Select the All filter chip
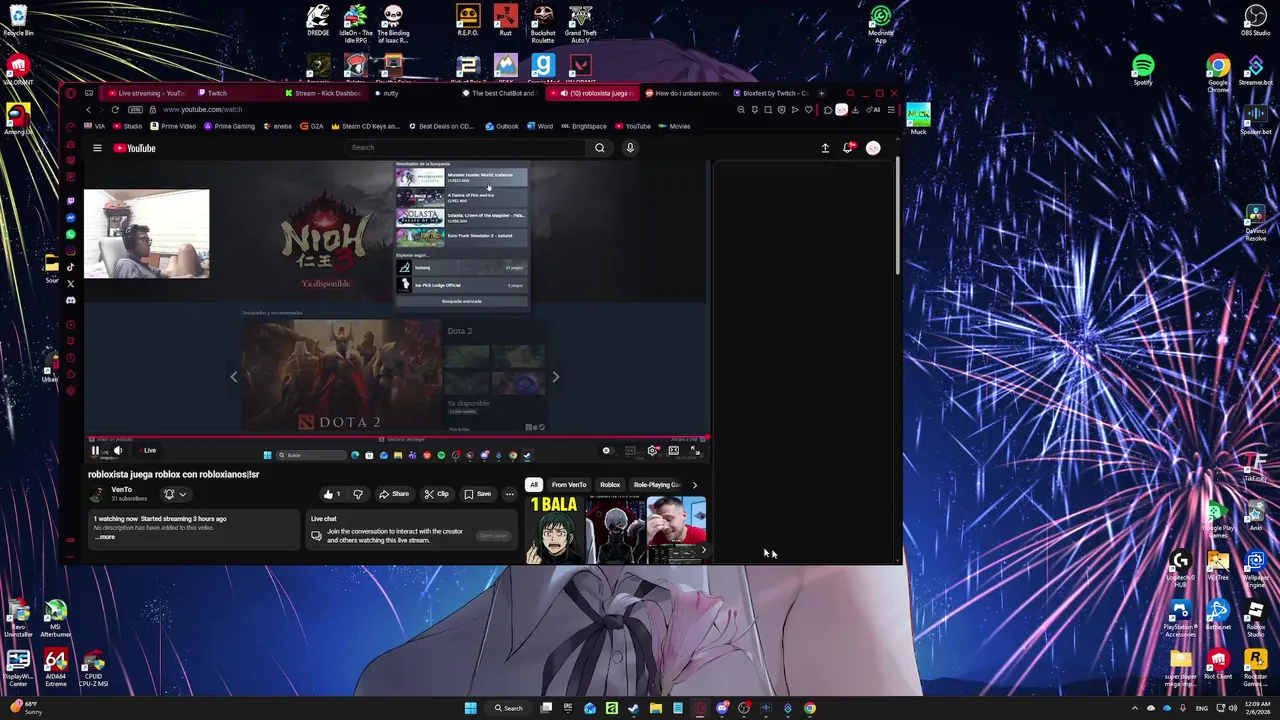Screen dimensions: 1280x720 pos(534,485)
